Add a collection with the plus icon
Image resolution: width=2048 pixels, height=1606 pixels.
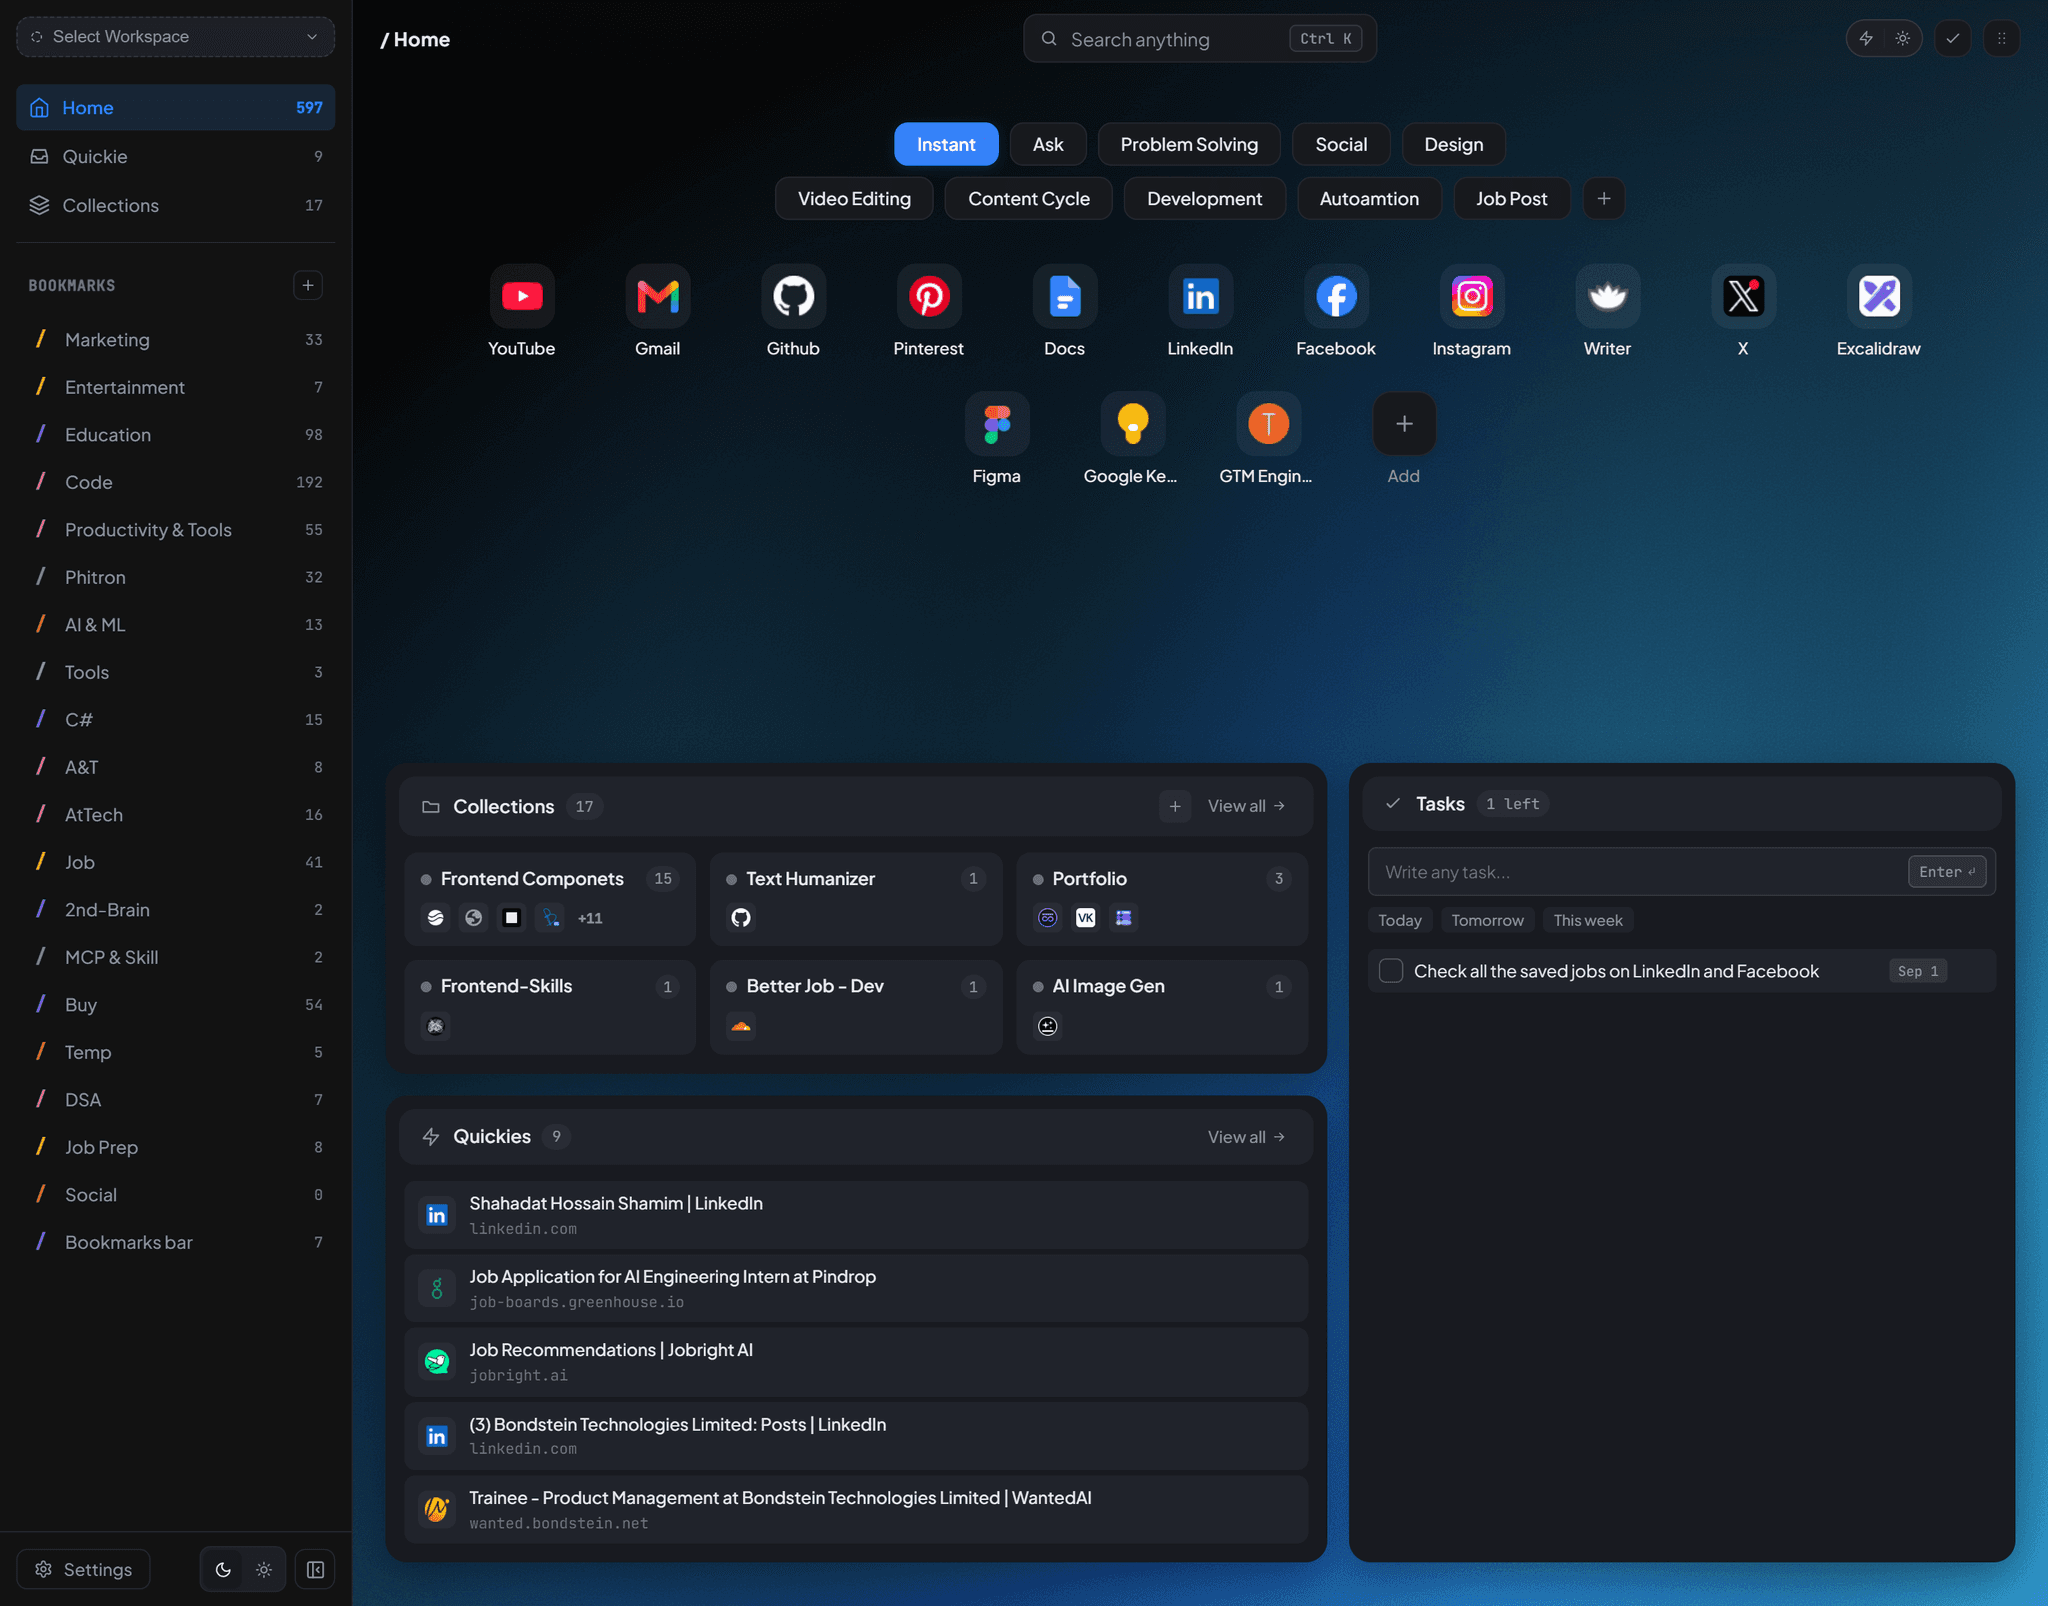(1175, 806)
